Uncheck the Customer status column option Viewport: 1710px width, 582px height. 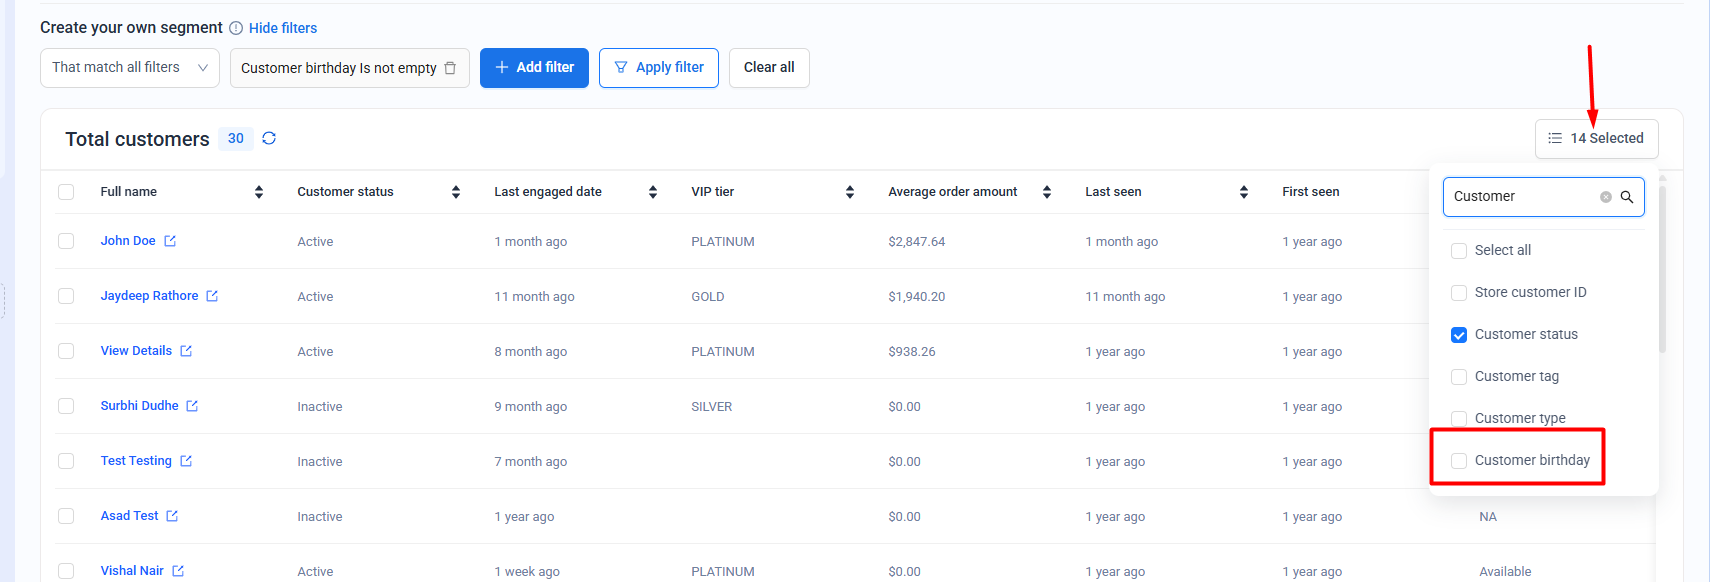[x=1459, y=335]
